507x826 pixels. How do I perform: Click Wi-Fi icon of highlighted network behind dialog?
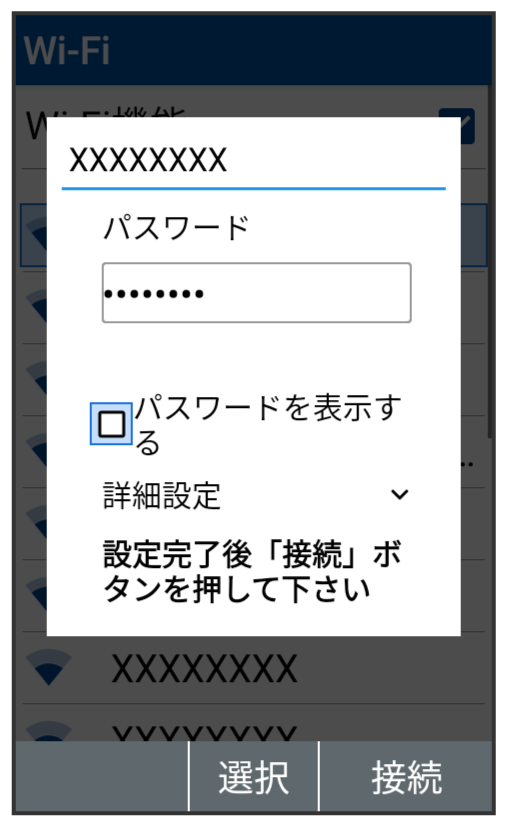pos(36,235)
